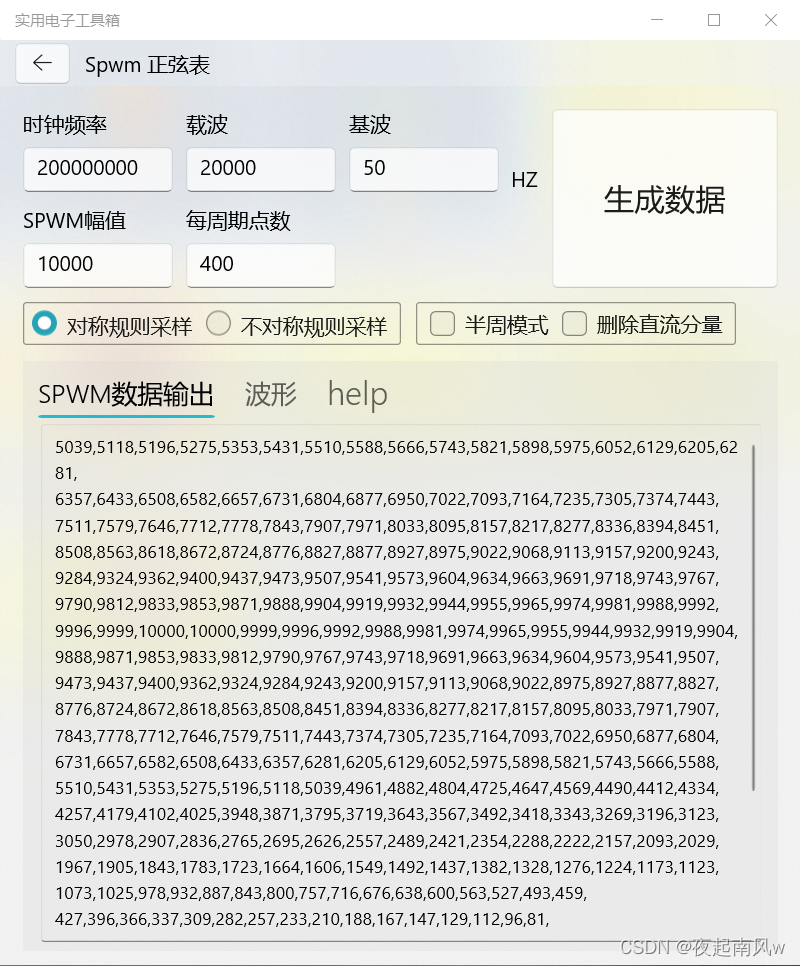Screen dimensions: 800x966
Task: Click the 每周期点数 input box
Action: tap(260, 265)
